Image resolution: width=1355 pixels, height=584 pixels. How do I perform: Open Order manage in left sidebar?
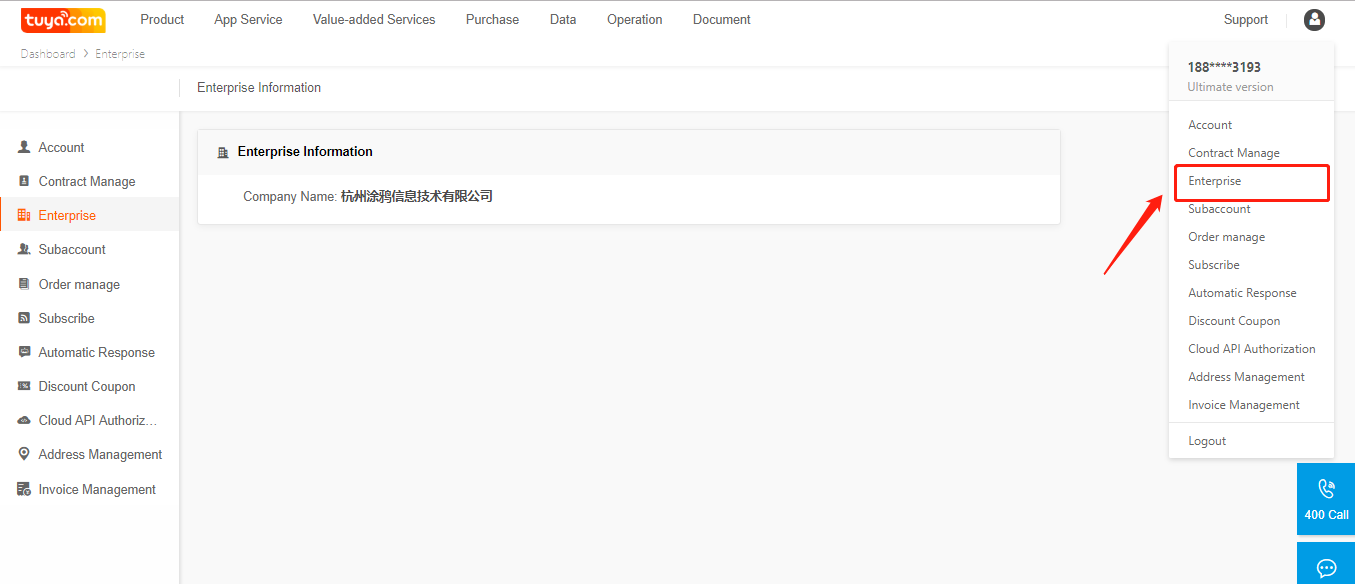[x=79, y=284]
